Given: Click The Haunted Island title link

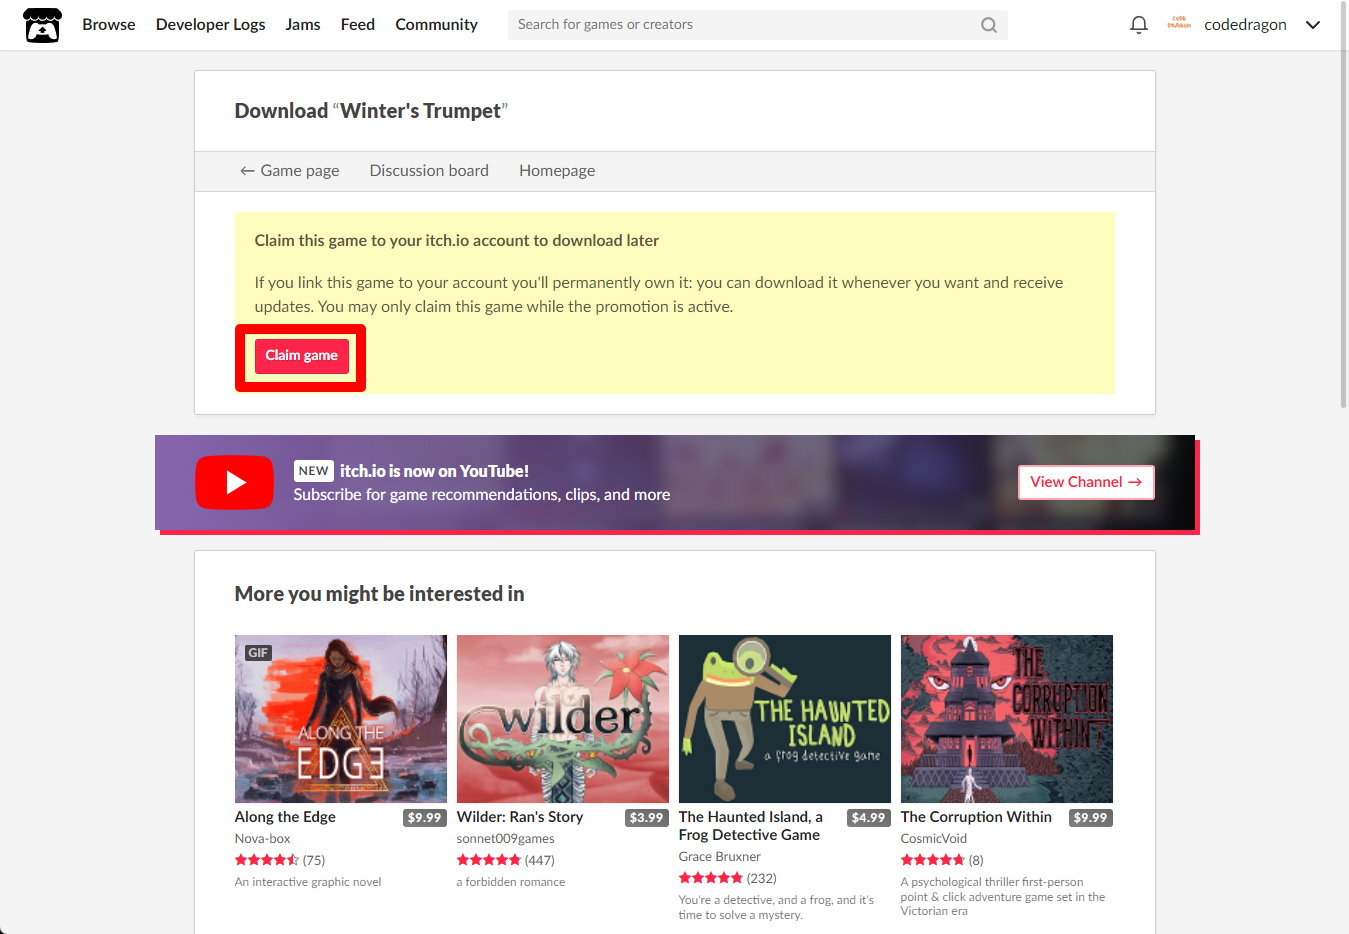Looking at the screenshot, I should (751, 826).
